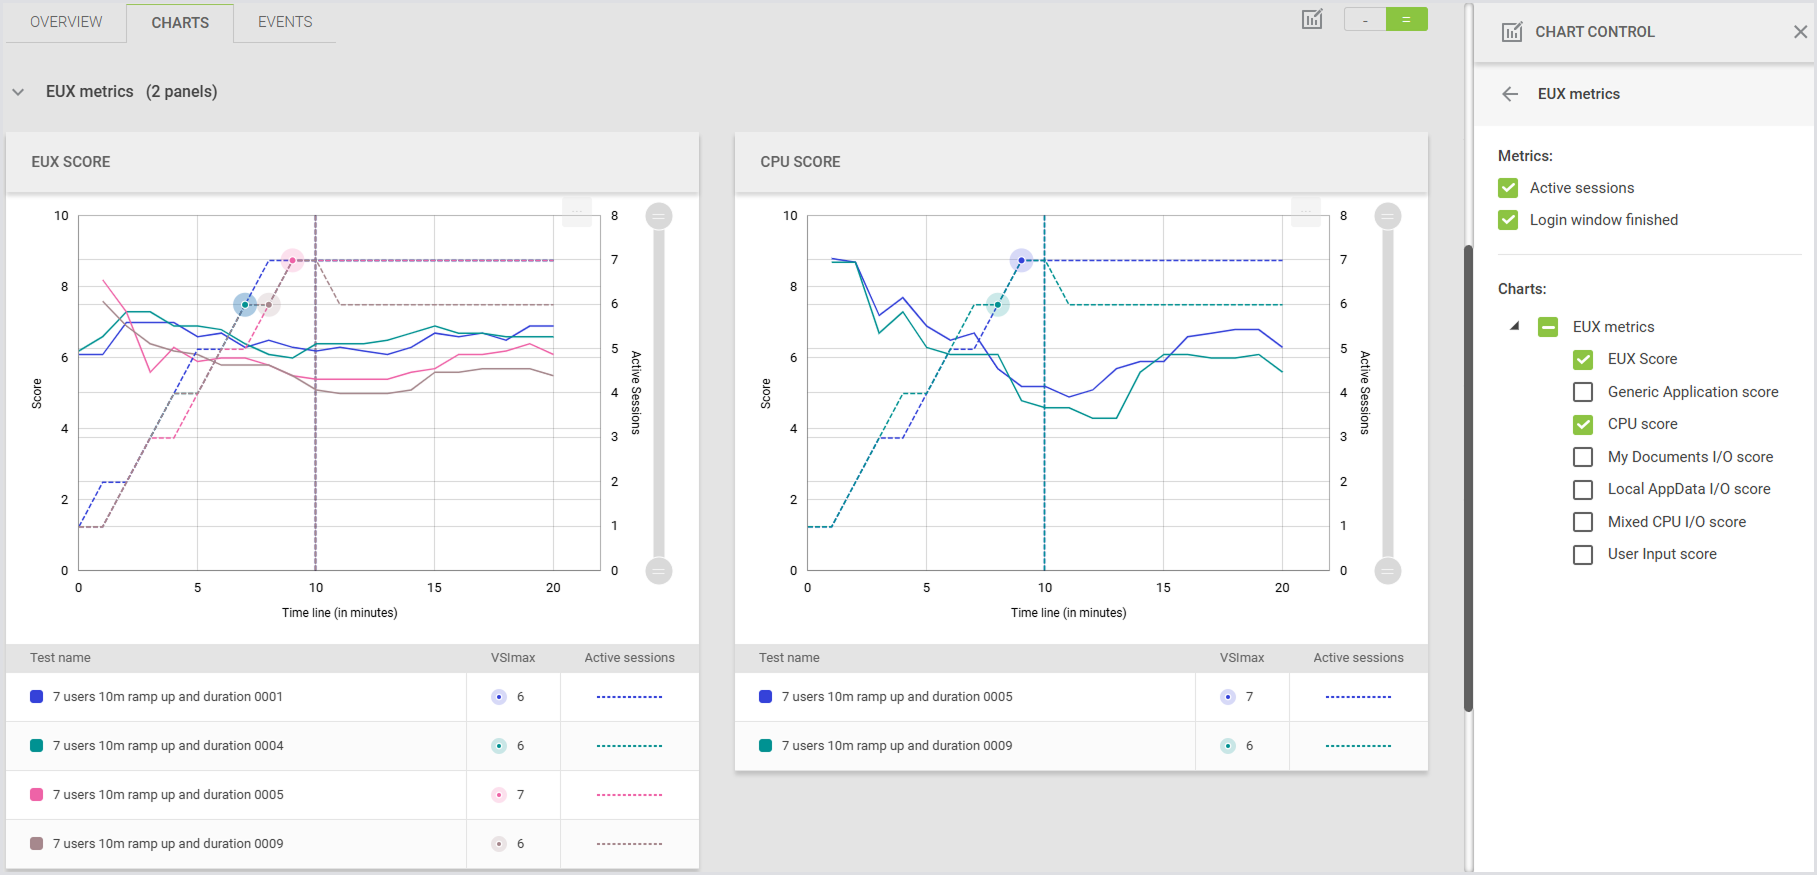Screen dimensions: 1817x875
Task: Select green two-column layout button
Action: [x=1406, y=19]
